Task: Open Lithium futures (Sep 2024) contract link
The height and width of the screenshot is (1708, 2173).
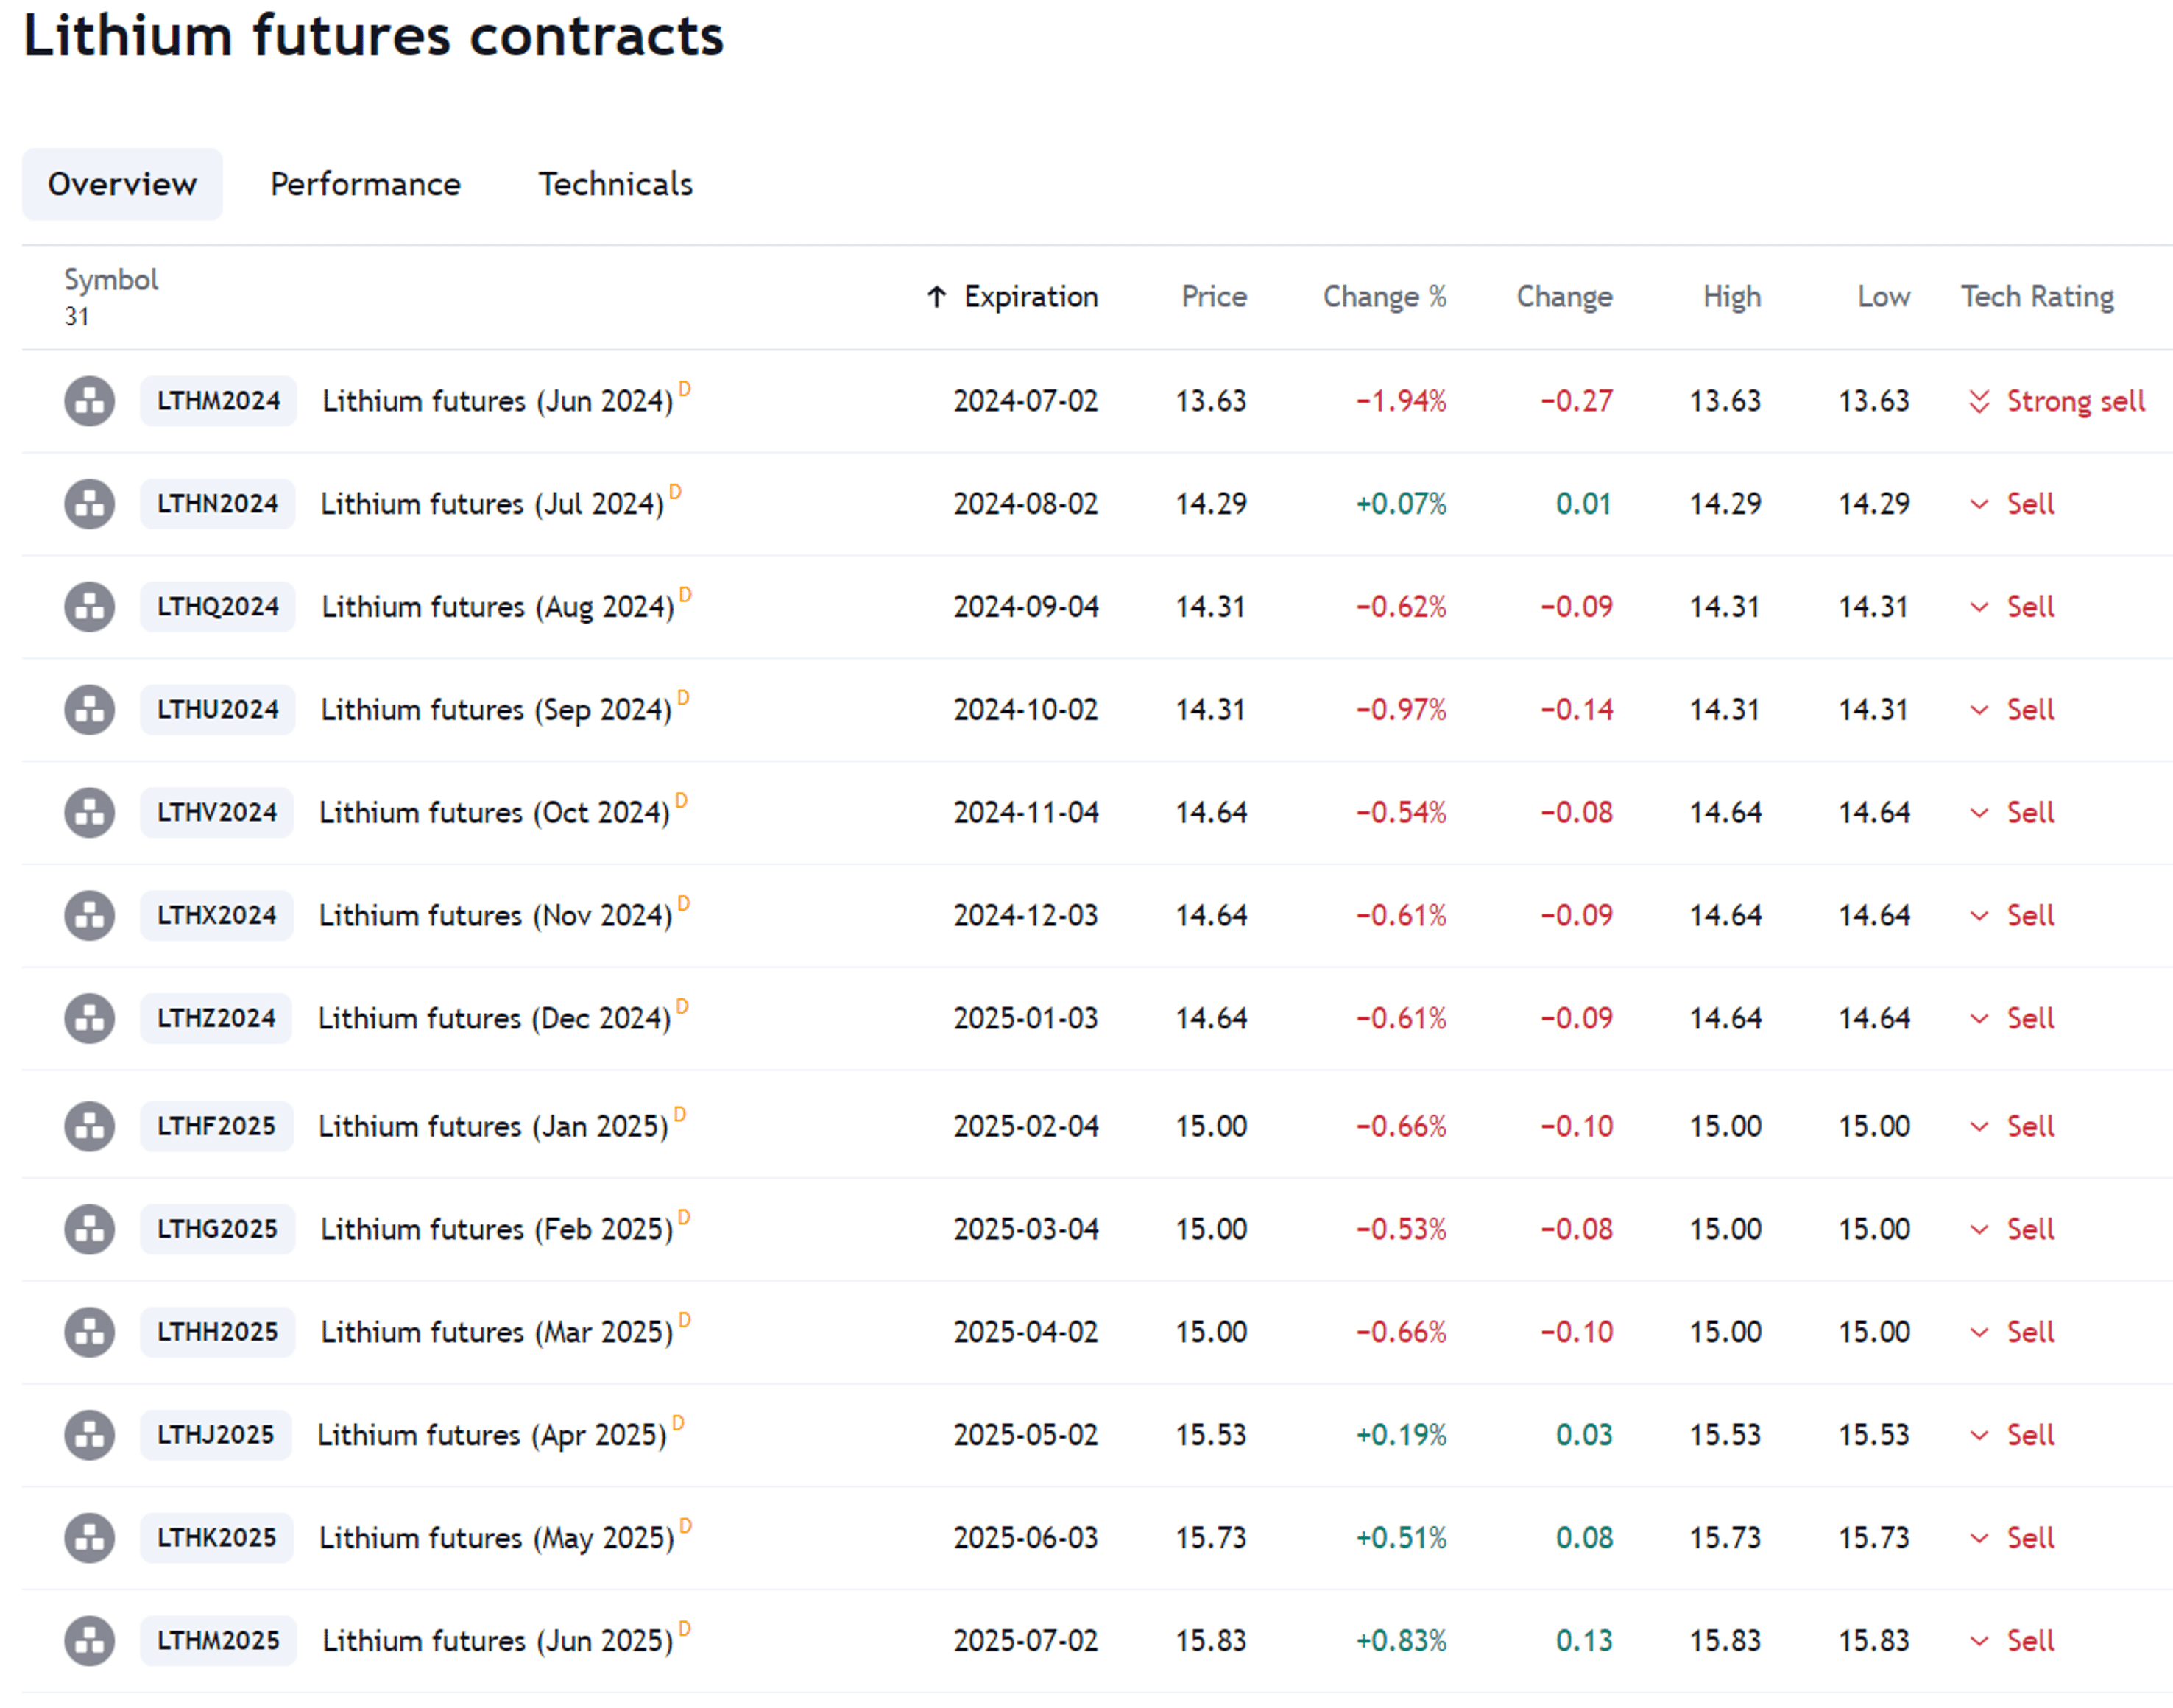Action: point(496,710)
